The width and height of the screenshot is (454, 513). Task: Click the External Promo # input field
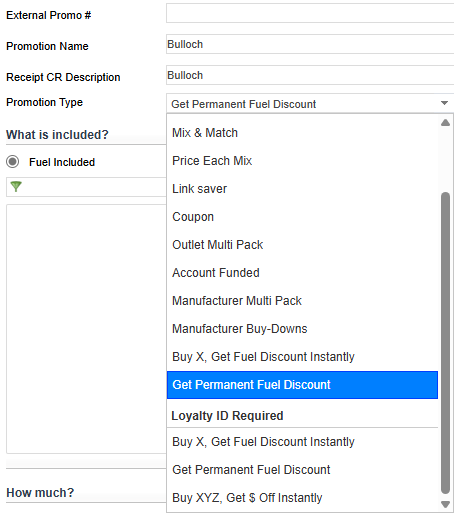click(x=310, y=13)
